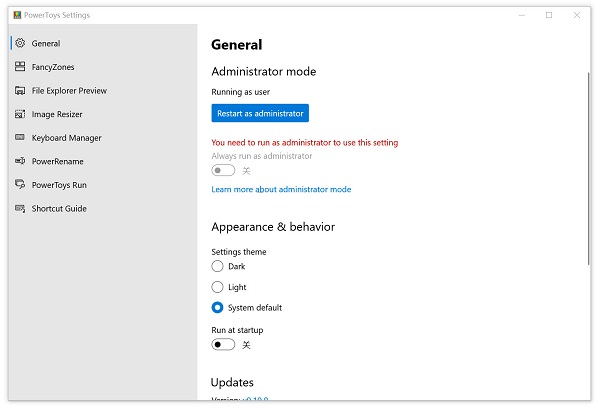Viewport: 600px width, 410px height.
Task: Click the red administrator warning message
Action: click(x=305, y=142)
